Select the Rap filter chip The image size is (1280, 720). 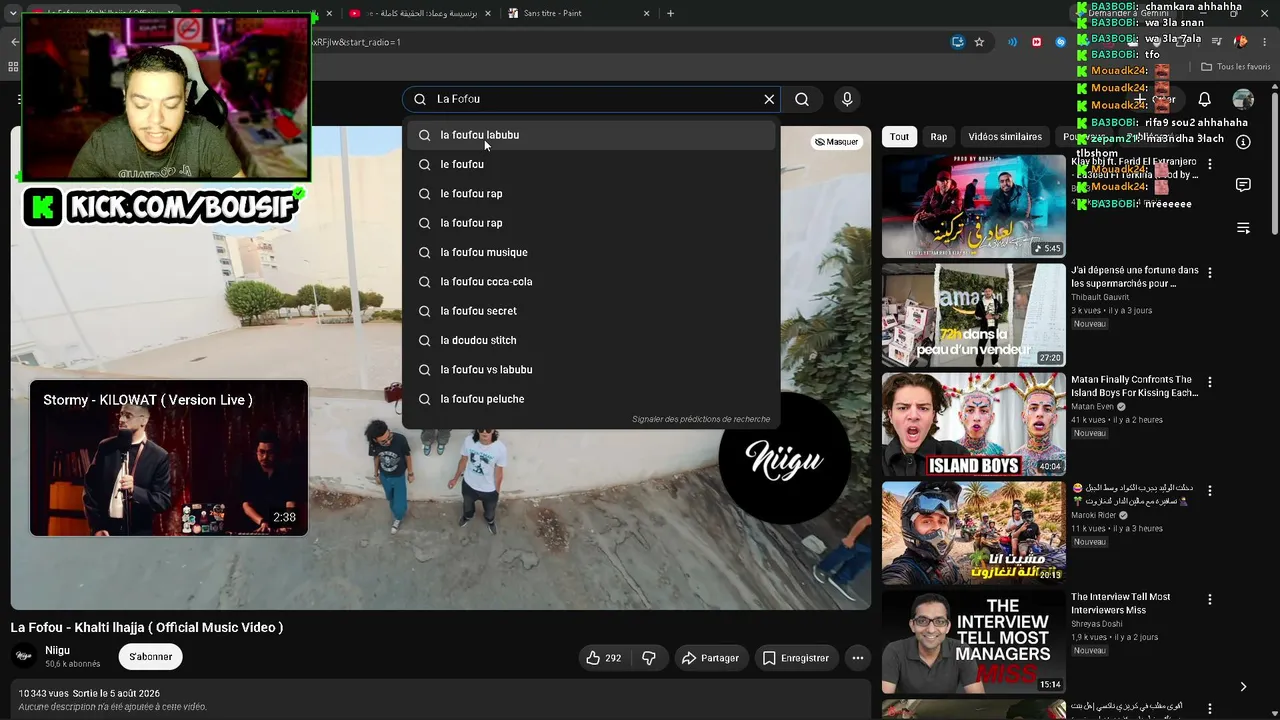[939, 137]
